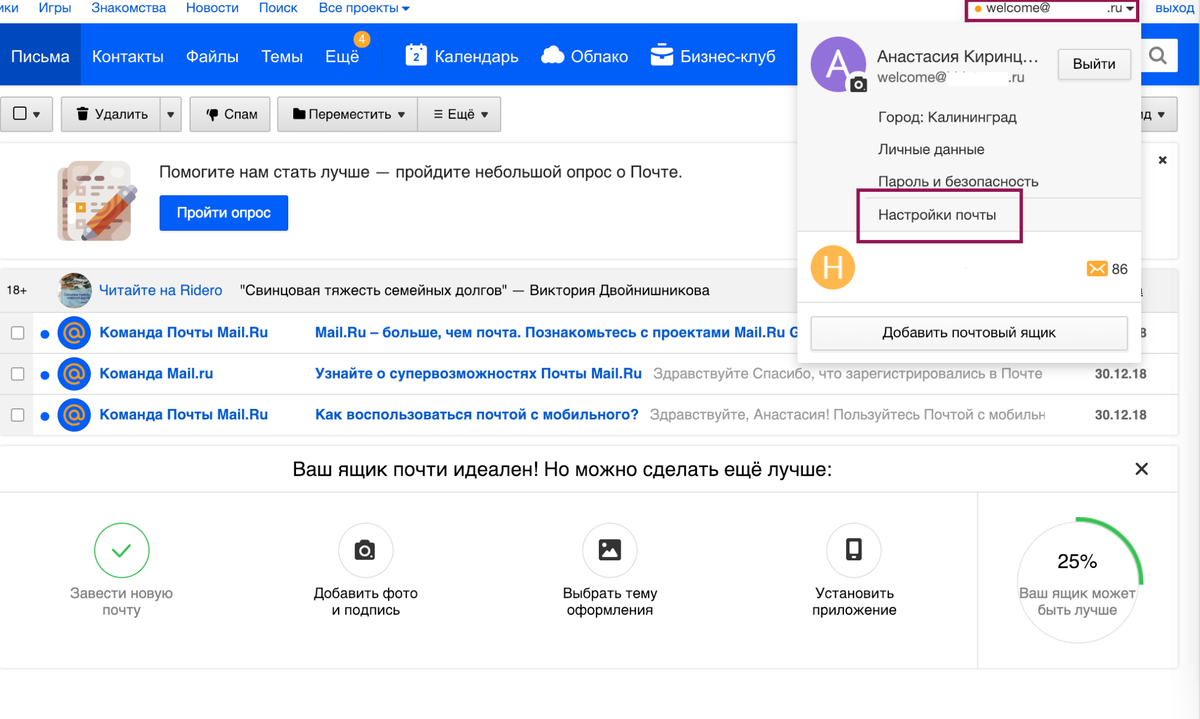Switch to the Контакты tab
This screenshot has width=1200, height=719.
click(127, 56)
